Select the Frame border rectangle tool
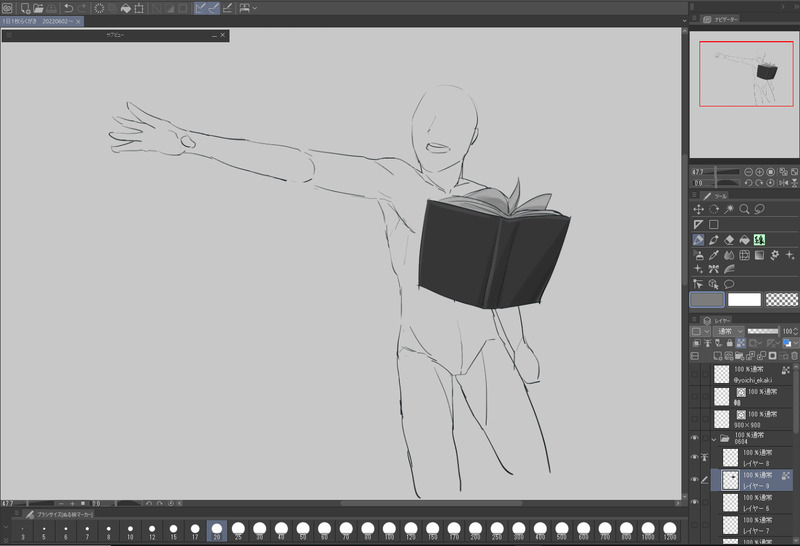 (714, 225)
